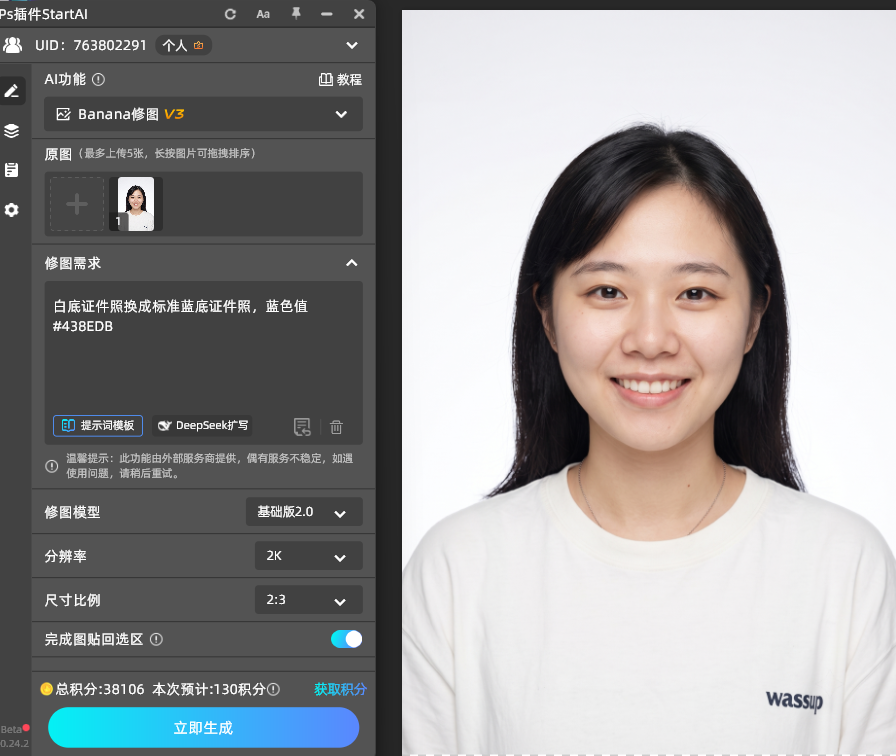
Task: Open the 尺寸比例 2:3 dropdown
Action: (309, 600)
